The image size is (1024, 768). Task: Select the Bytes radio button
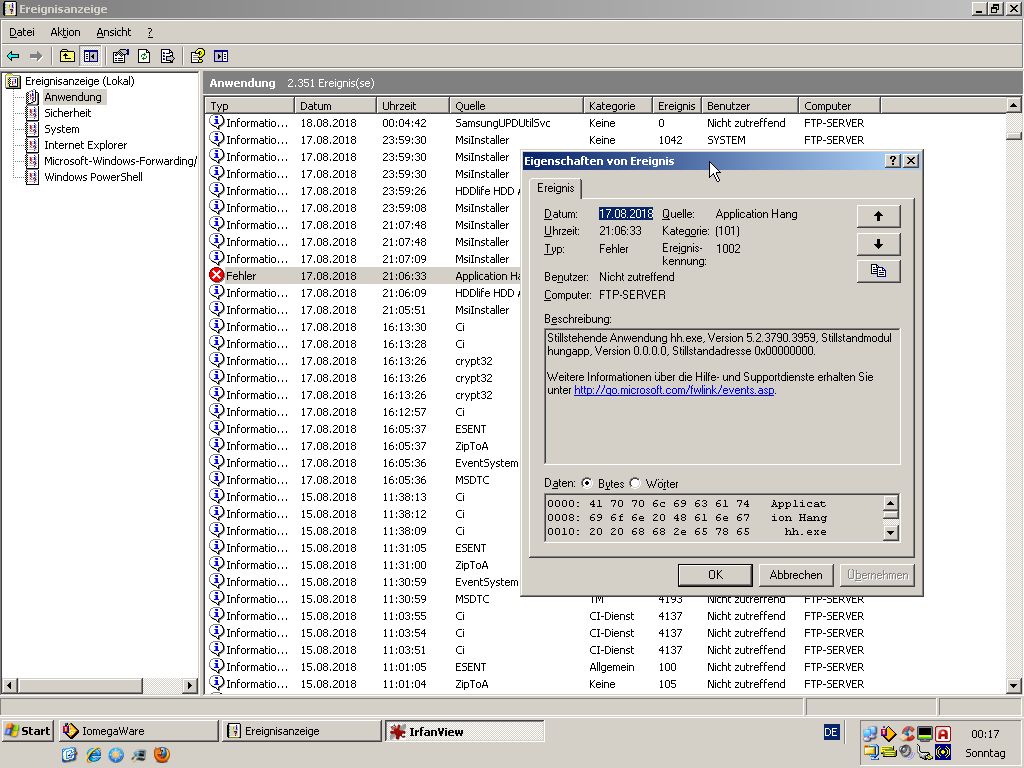[x=587, y=484]
